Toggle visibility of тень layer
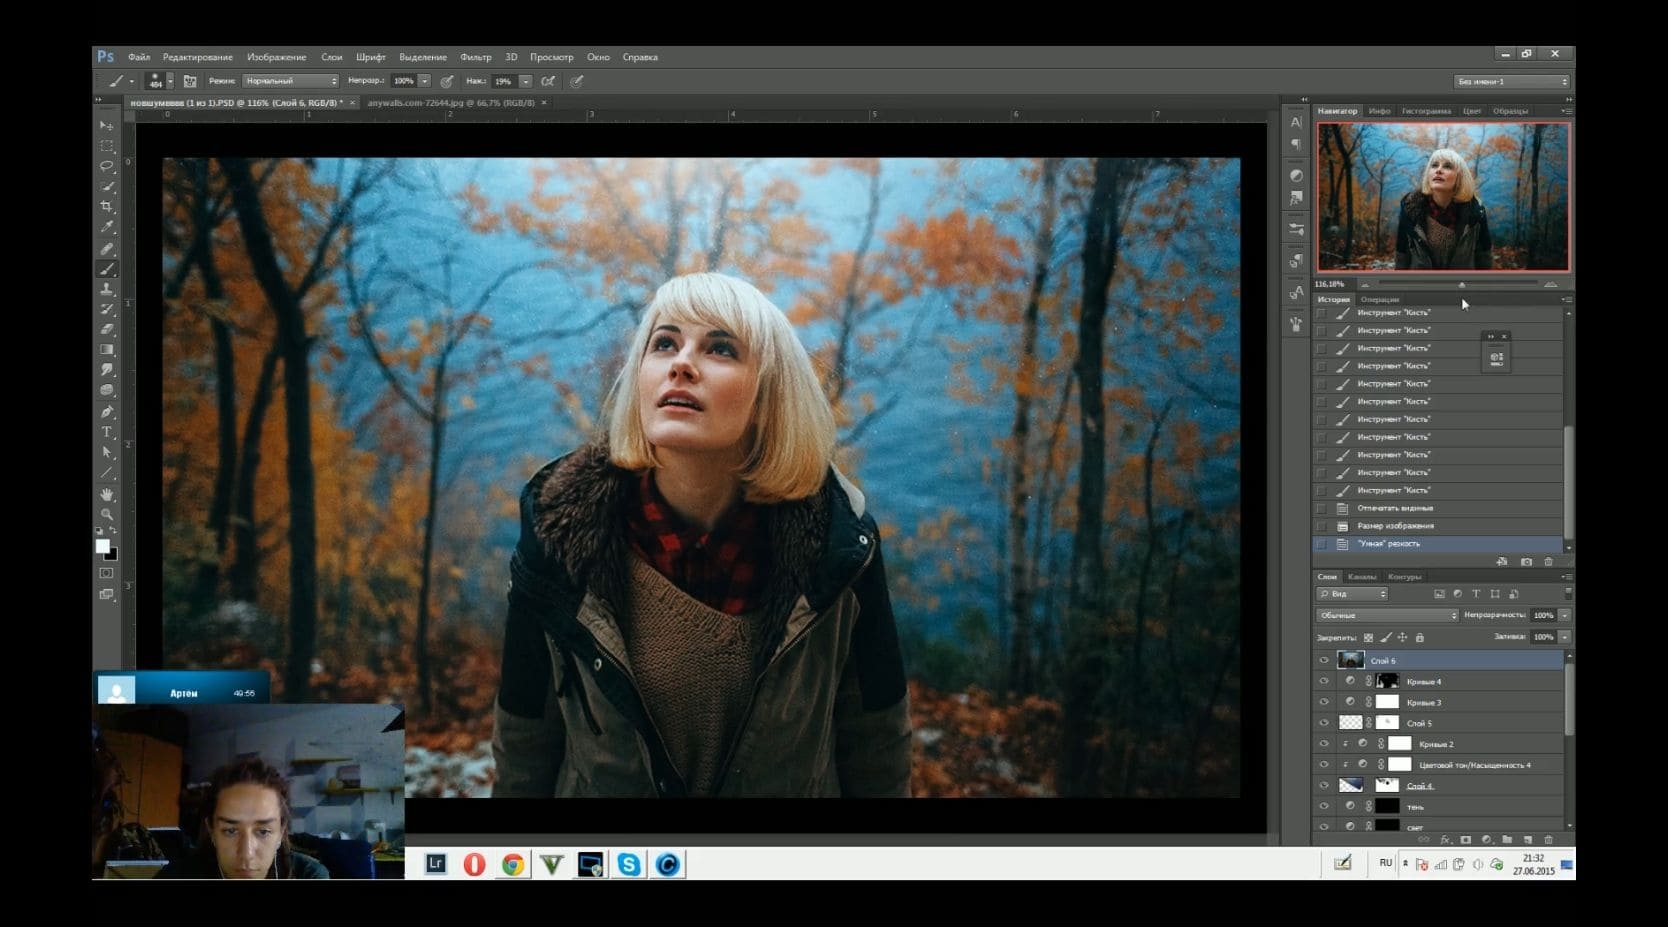 coord(1324,807)
